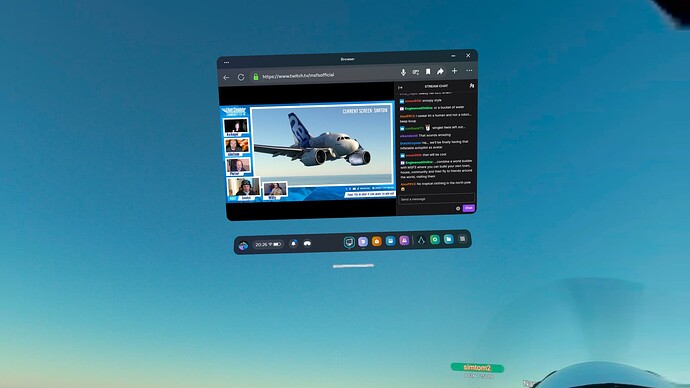Activate the microphone voice input icon
690x388 pixels.
pos(403,72)
